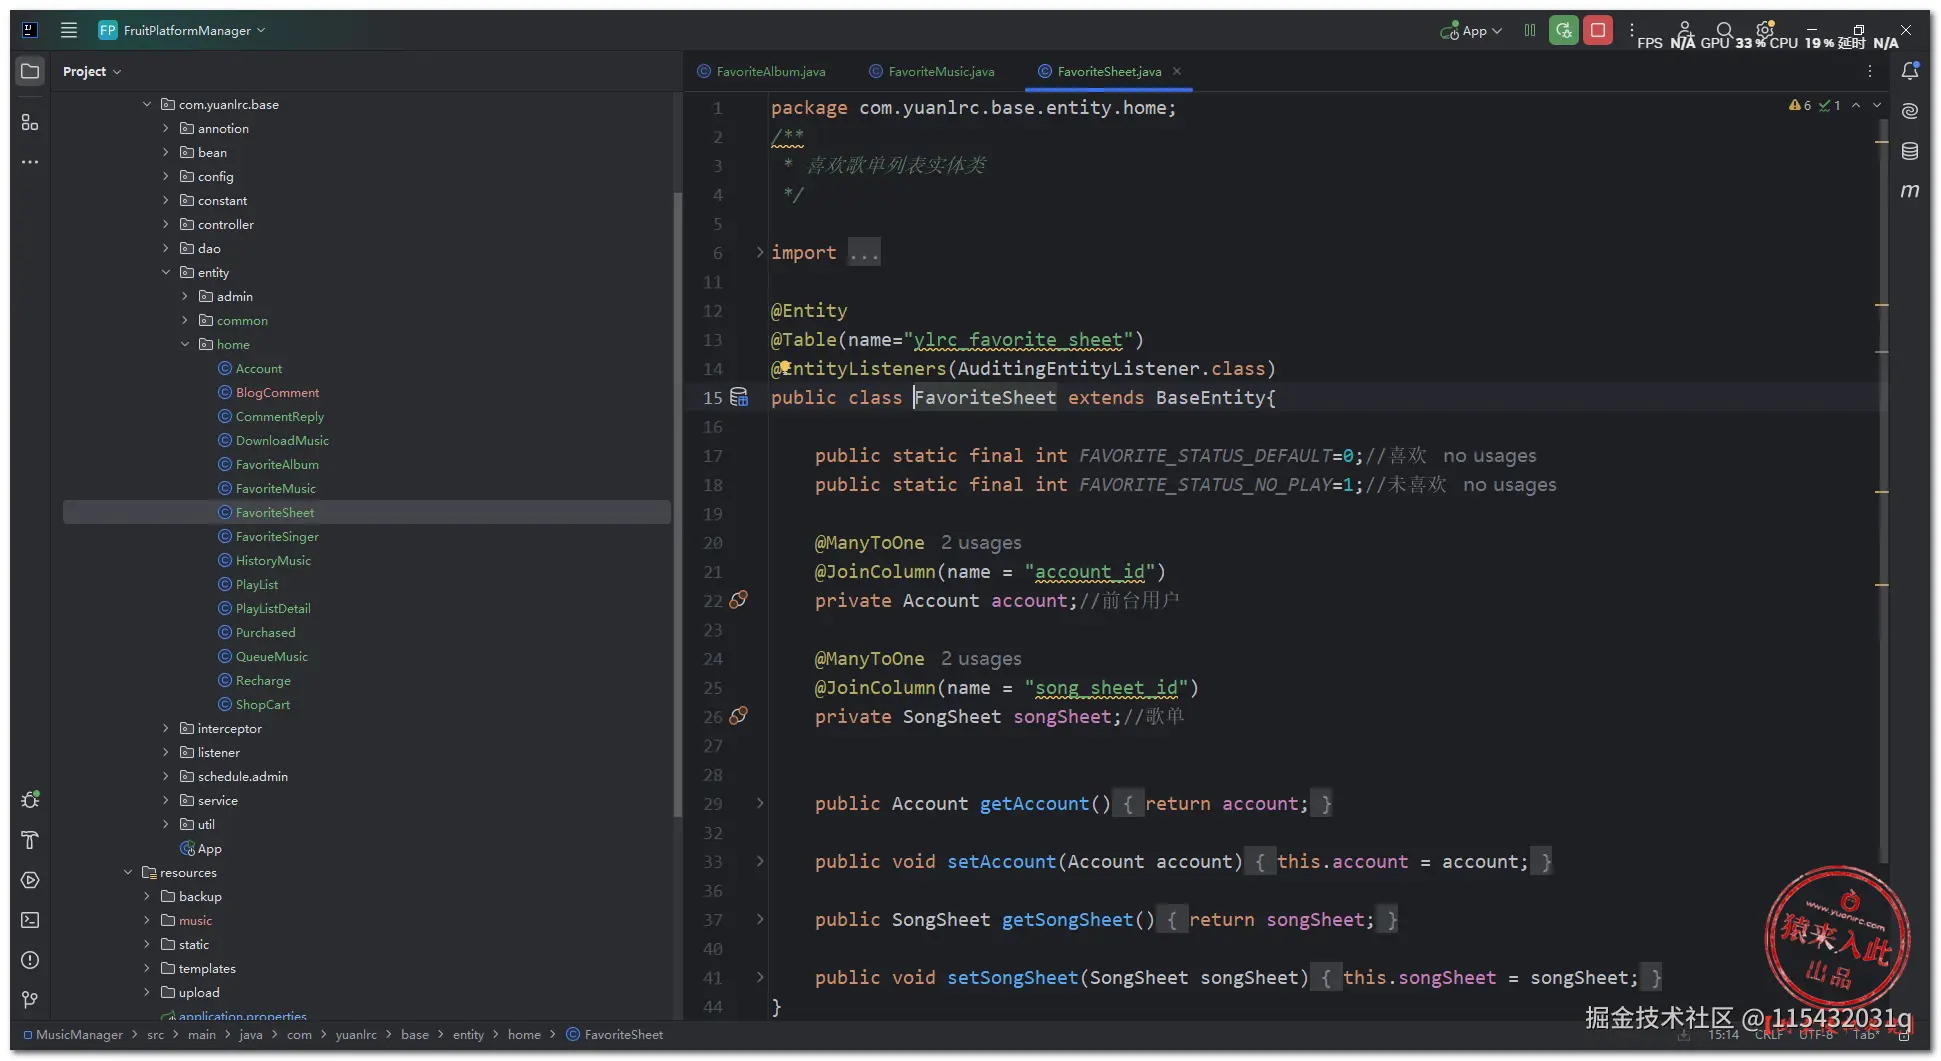Open the Terminal tool window
1941x1061 pixels.
(x=30, y=920)
